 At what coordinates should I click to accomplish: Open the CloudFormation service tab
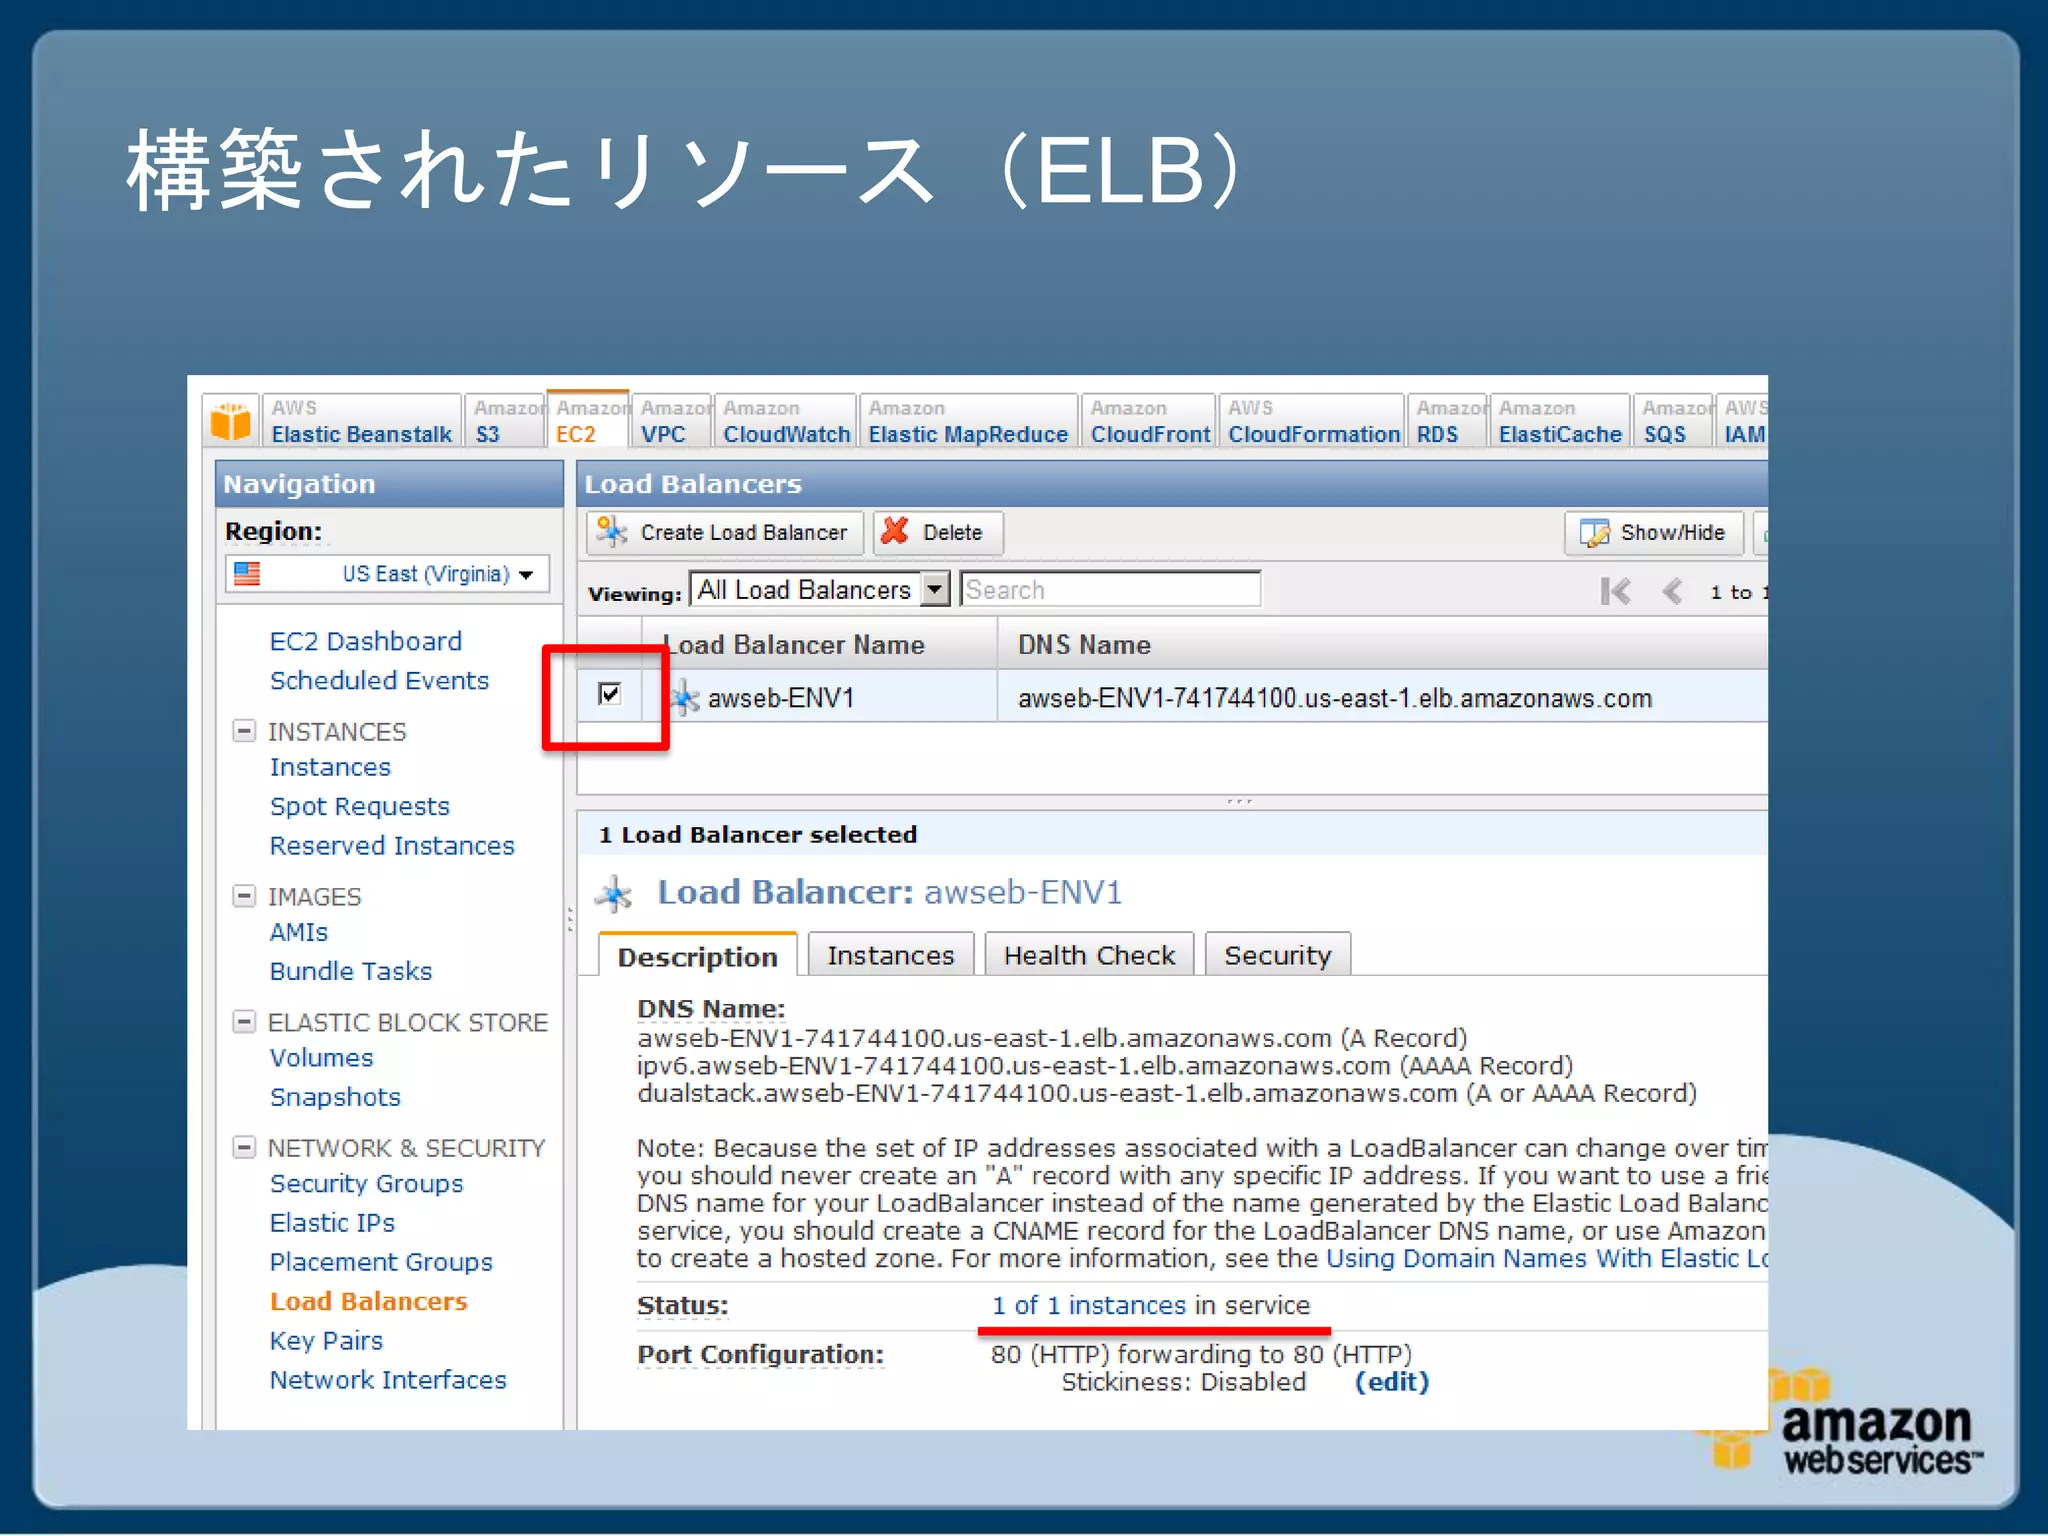tap(1313, 421)
